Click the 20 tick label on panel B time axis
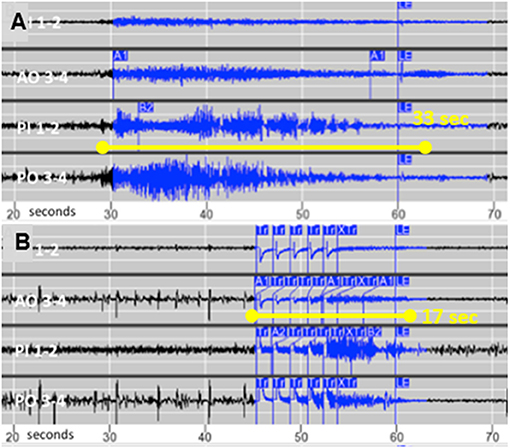Image resolution: width=510 pixels, height=448 pixels. 13,437
